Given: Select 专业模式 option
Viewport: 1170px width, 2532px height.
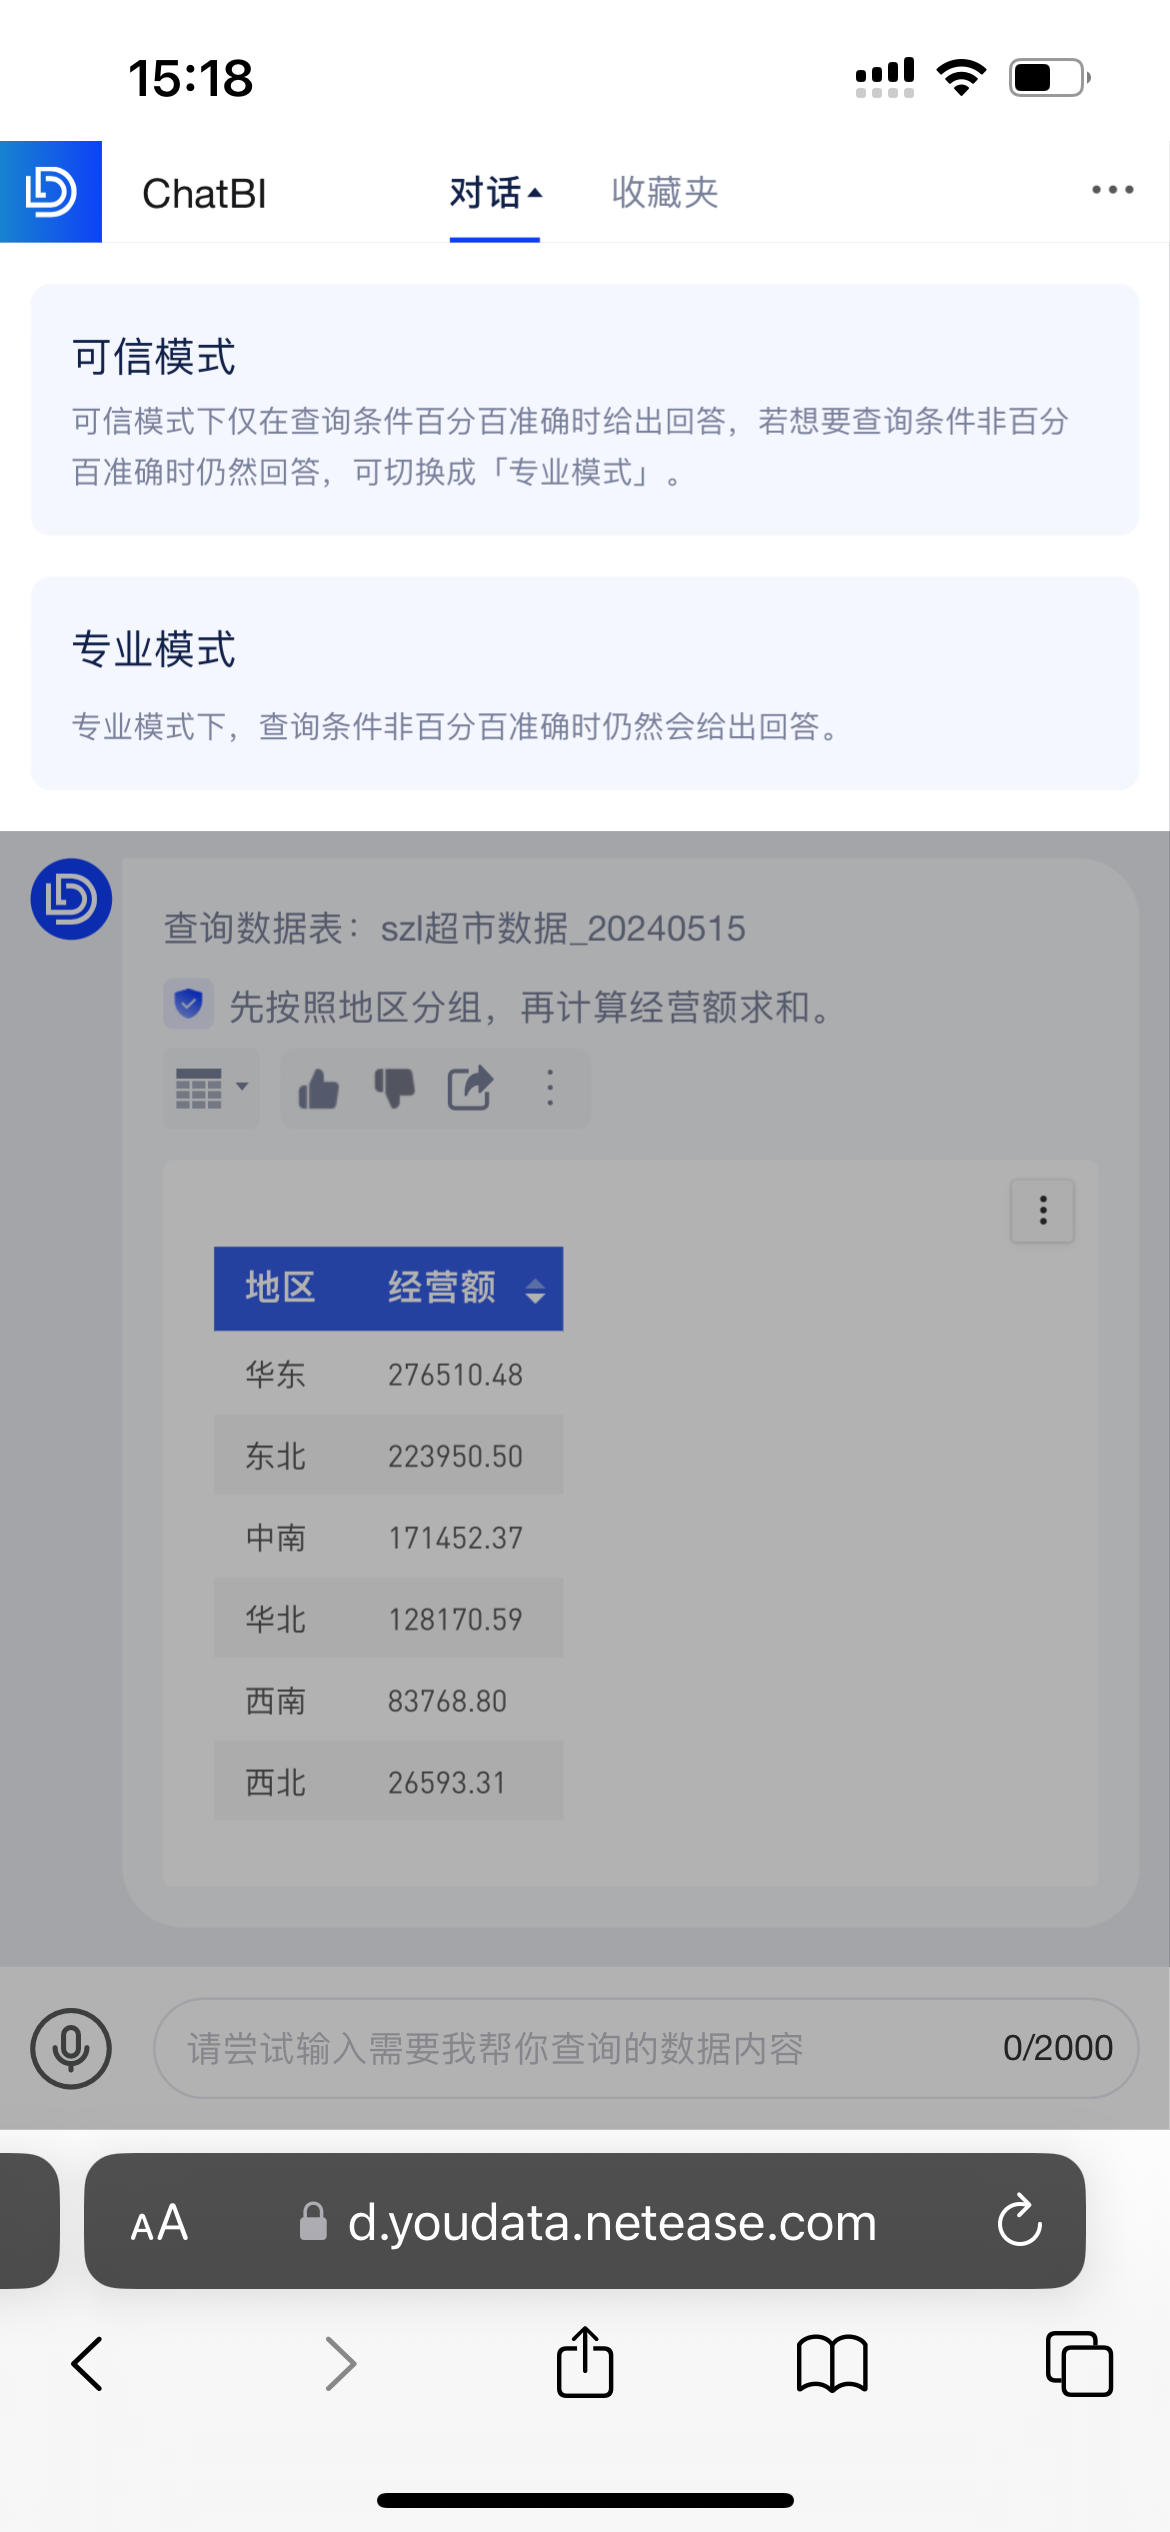Looking at the screenshot, I should coord(584,683).
